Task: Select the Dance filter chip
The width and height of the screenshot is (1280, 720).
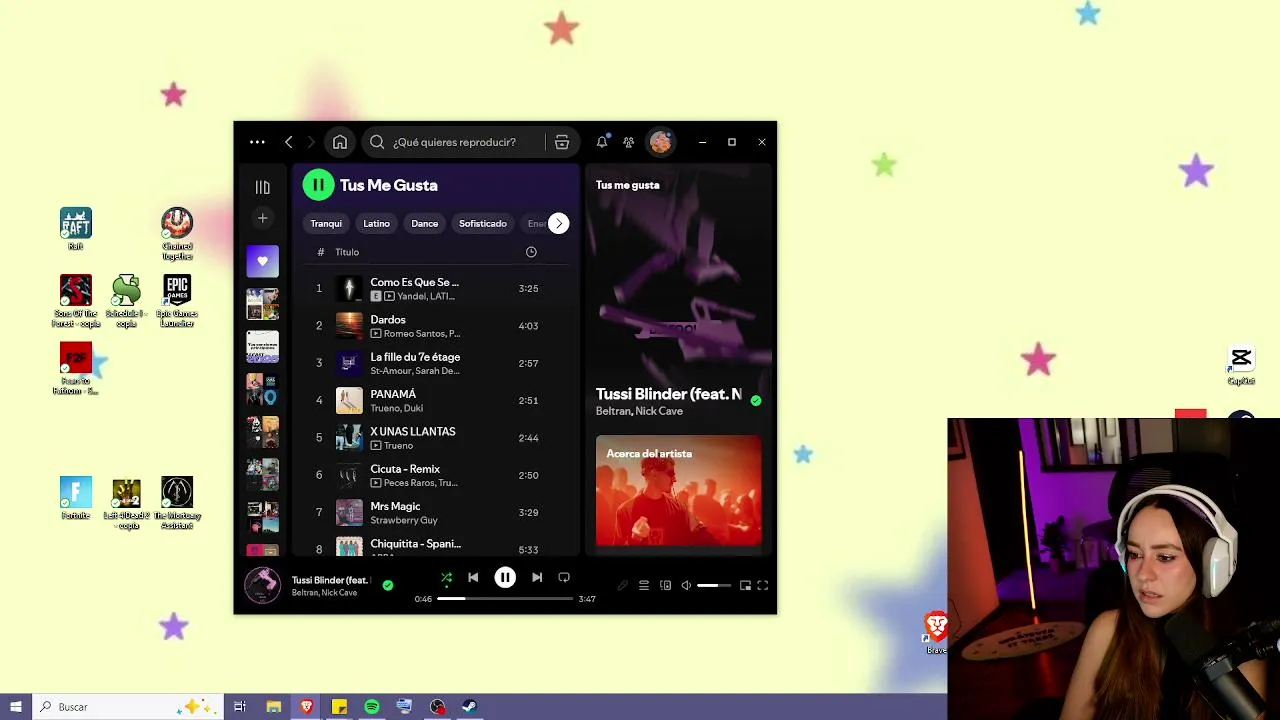Action: 425,223
